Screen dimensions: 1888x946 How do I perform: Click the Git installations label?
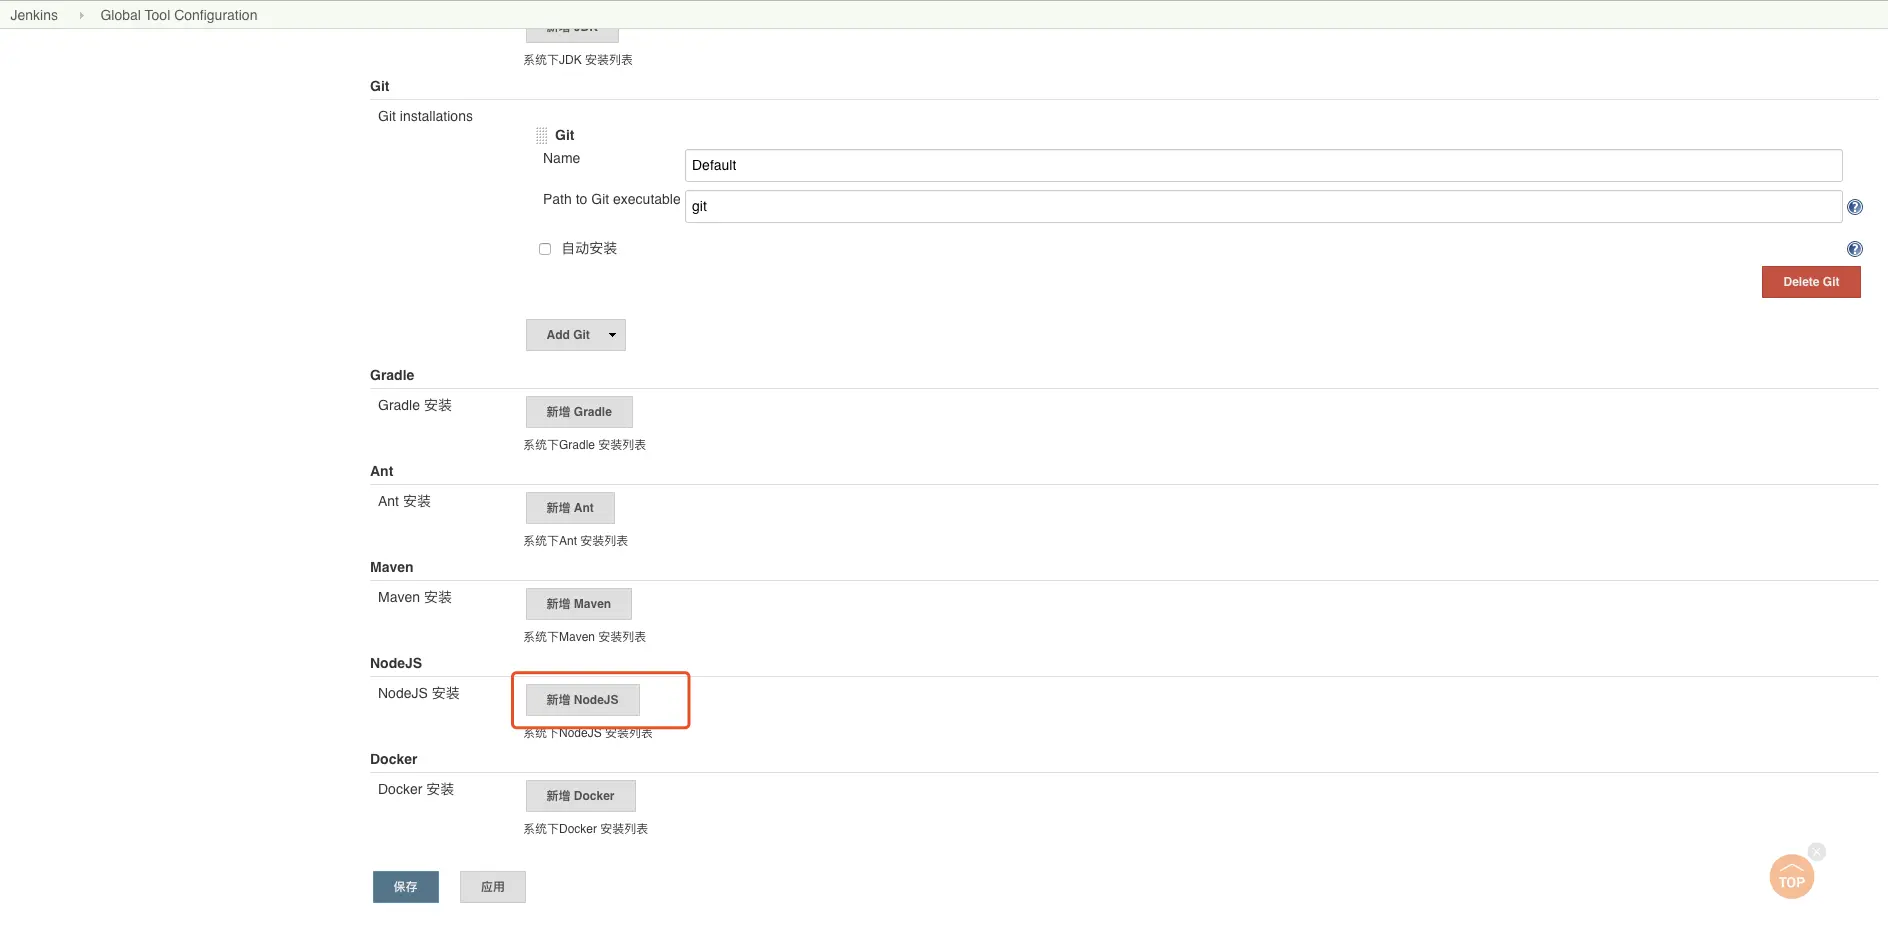(x=425, y=116)
